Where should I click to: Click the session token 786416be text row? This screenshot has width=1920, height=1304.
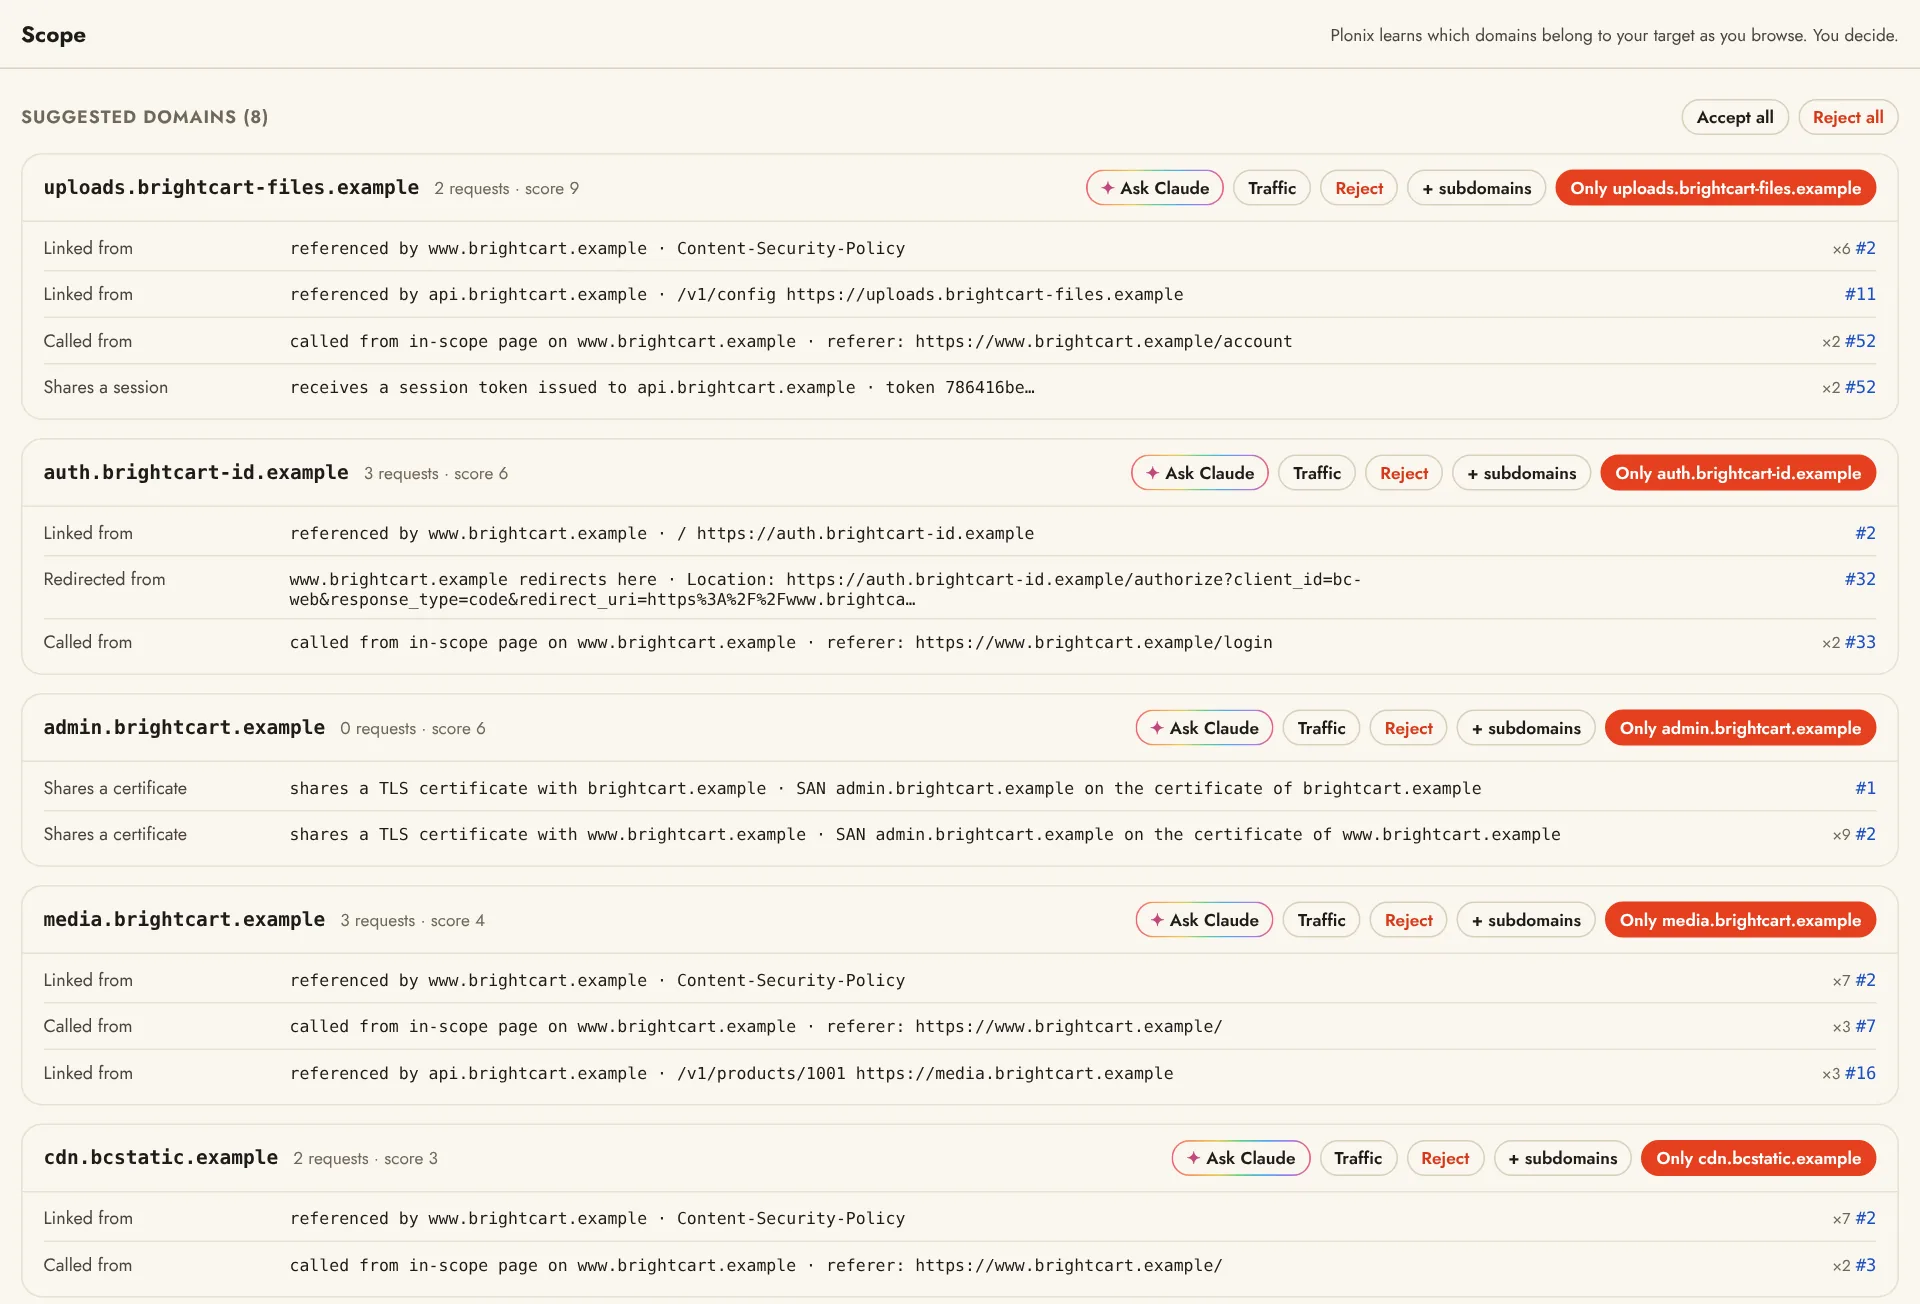click(x=959, y=387)
